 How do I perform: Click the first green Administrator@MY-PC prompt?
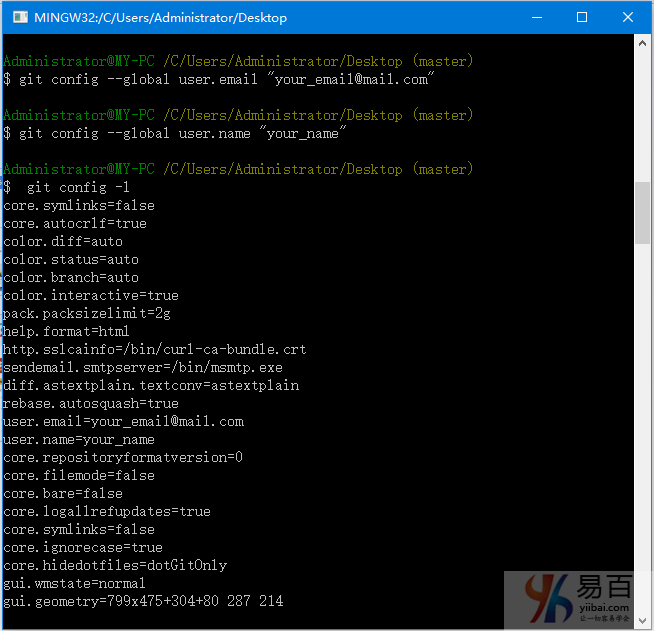[79, 61]
